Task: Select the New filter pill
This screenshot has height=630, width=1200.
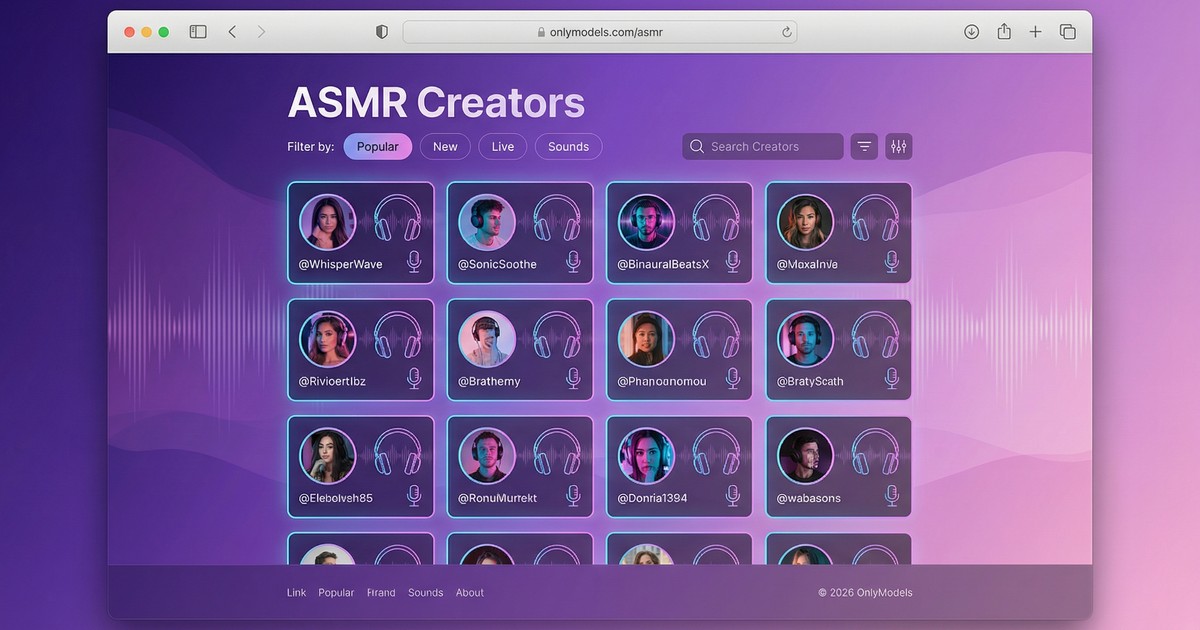Action: (x=445, y=146)
